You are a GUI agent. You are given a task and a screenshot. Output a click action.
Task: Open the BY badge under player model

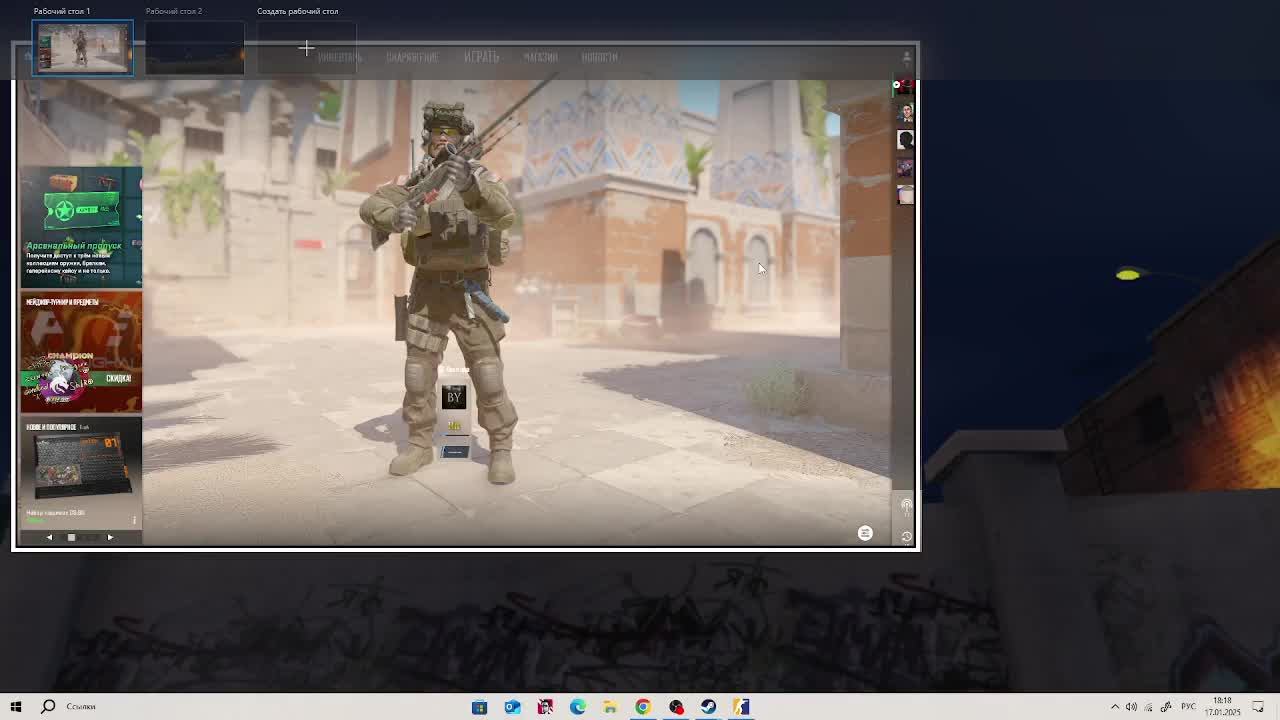tap(454, 397)
